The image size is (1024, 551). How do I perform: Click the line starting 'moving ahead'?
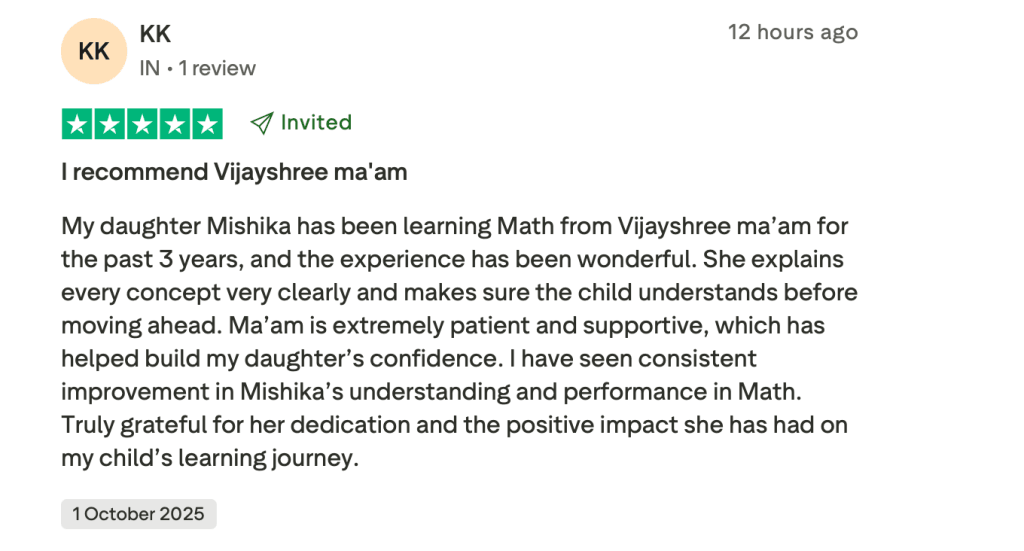click(x=442, y=325)
